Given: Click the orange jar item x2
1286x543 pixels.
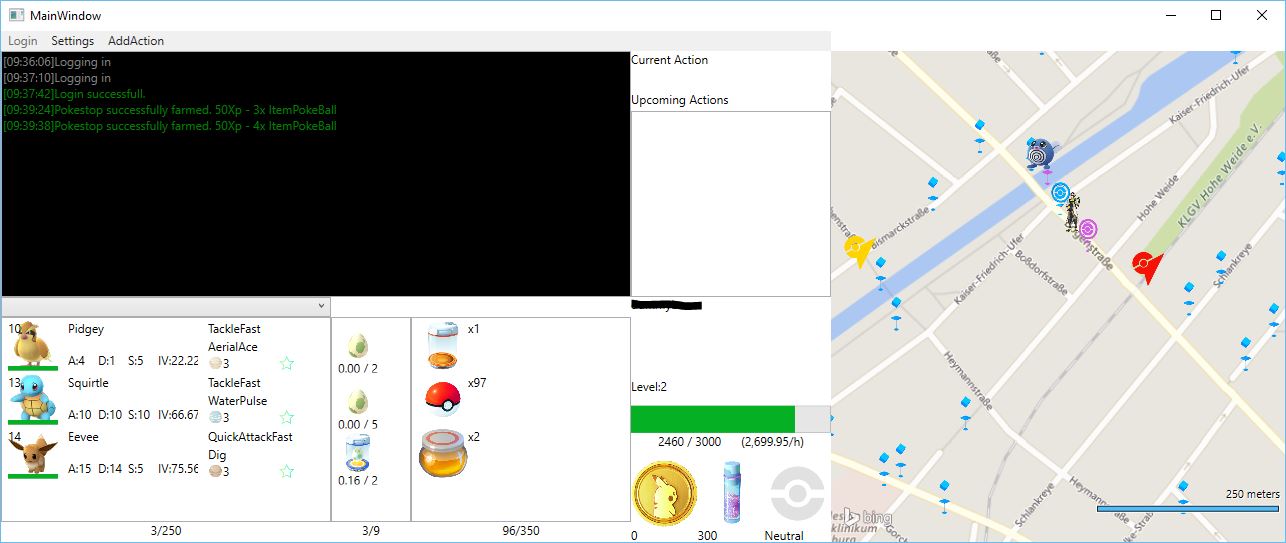Looking at the screenshot, I should click(443, 454).
